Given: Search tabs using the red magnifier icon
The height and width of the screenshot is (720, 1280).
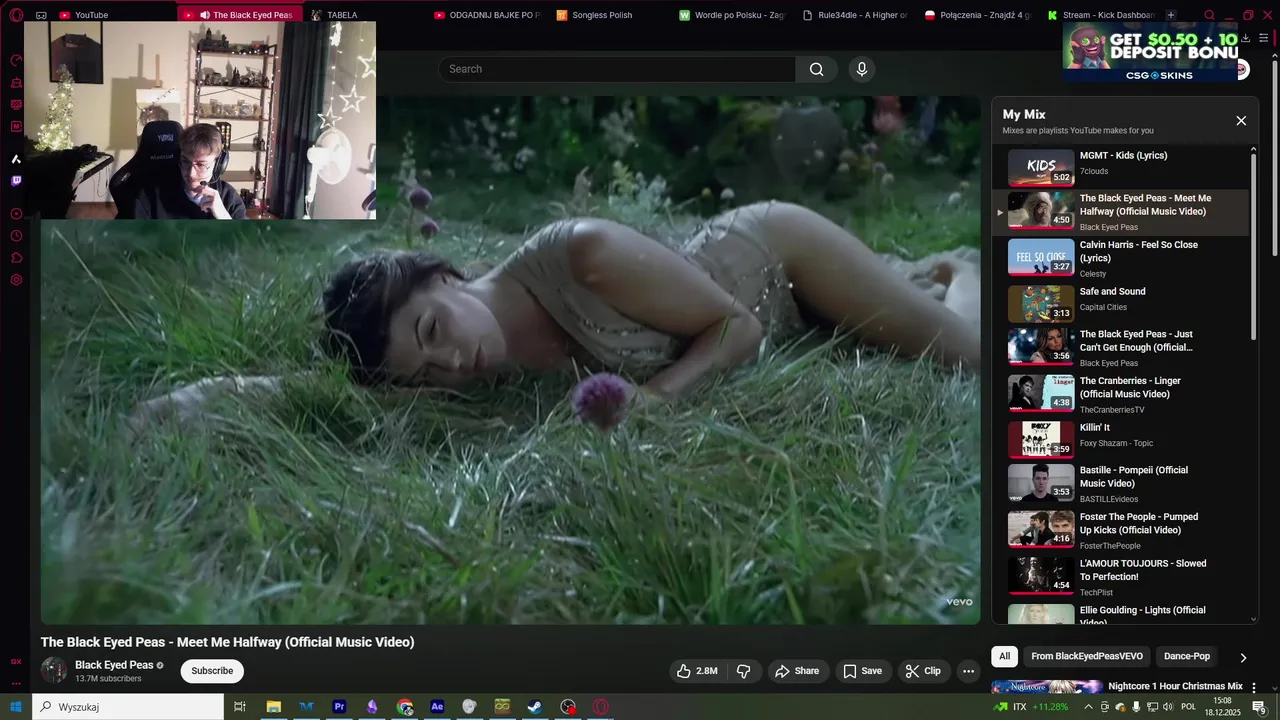Looking at the screenshot, I should pyautogui.click(x=1209, y=15).
